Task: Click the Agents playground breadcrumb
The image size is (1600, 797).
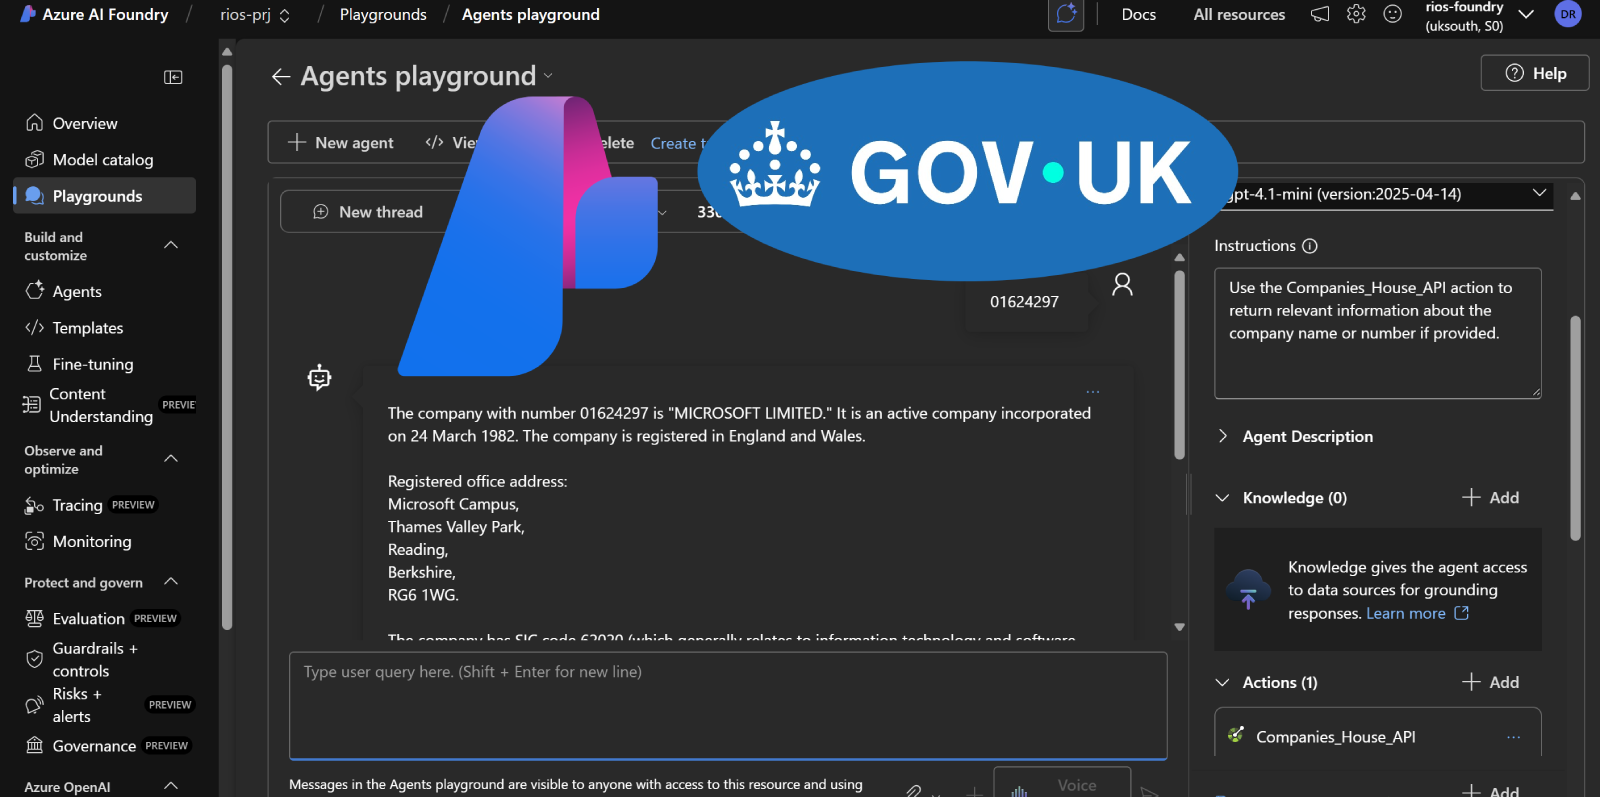Action: click(531, 14)
